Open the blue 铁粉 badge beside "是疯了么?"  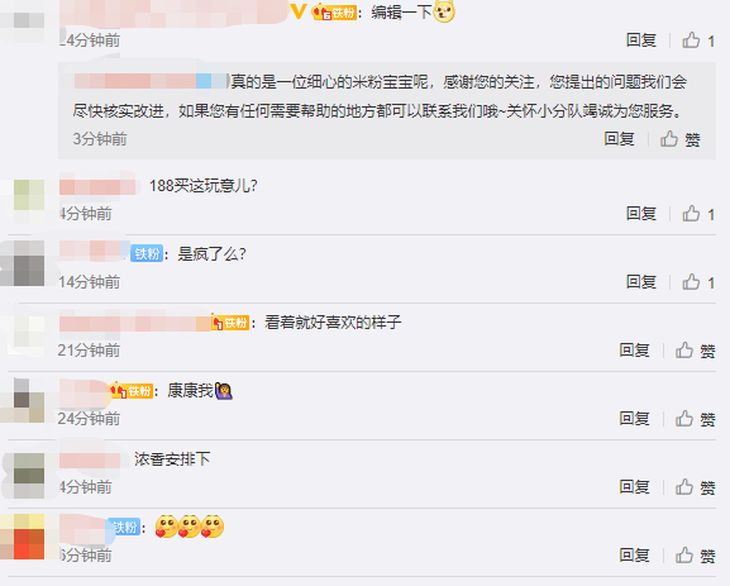[x=147, y=254]
